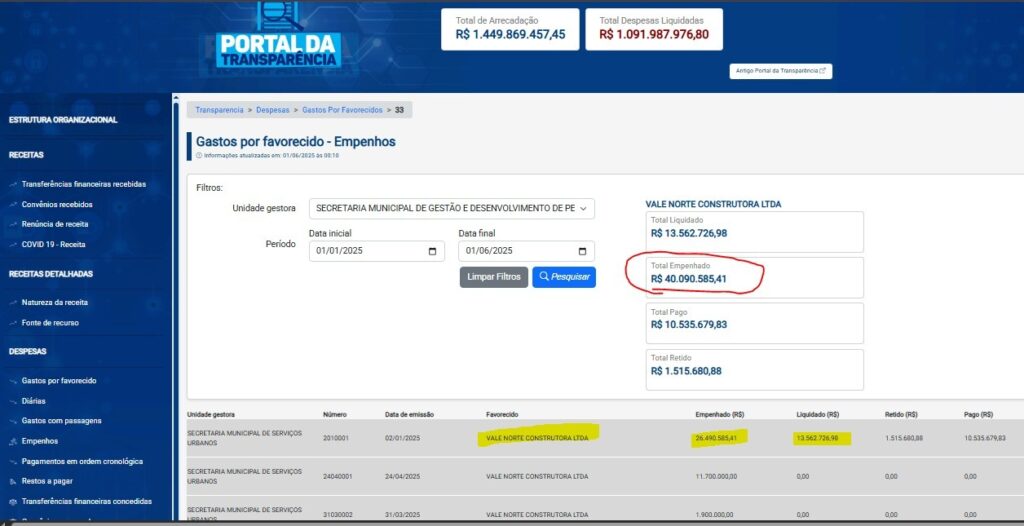Click the Empenhado (R$) column header
The width and height of the screenshot is (1024, 526).
coord(720,415)
